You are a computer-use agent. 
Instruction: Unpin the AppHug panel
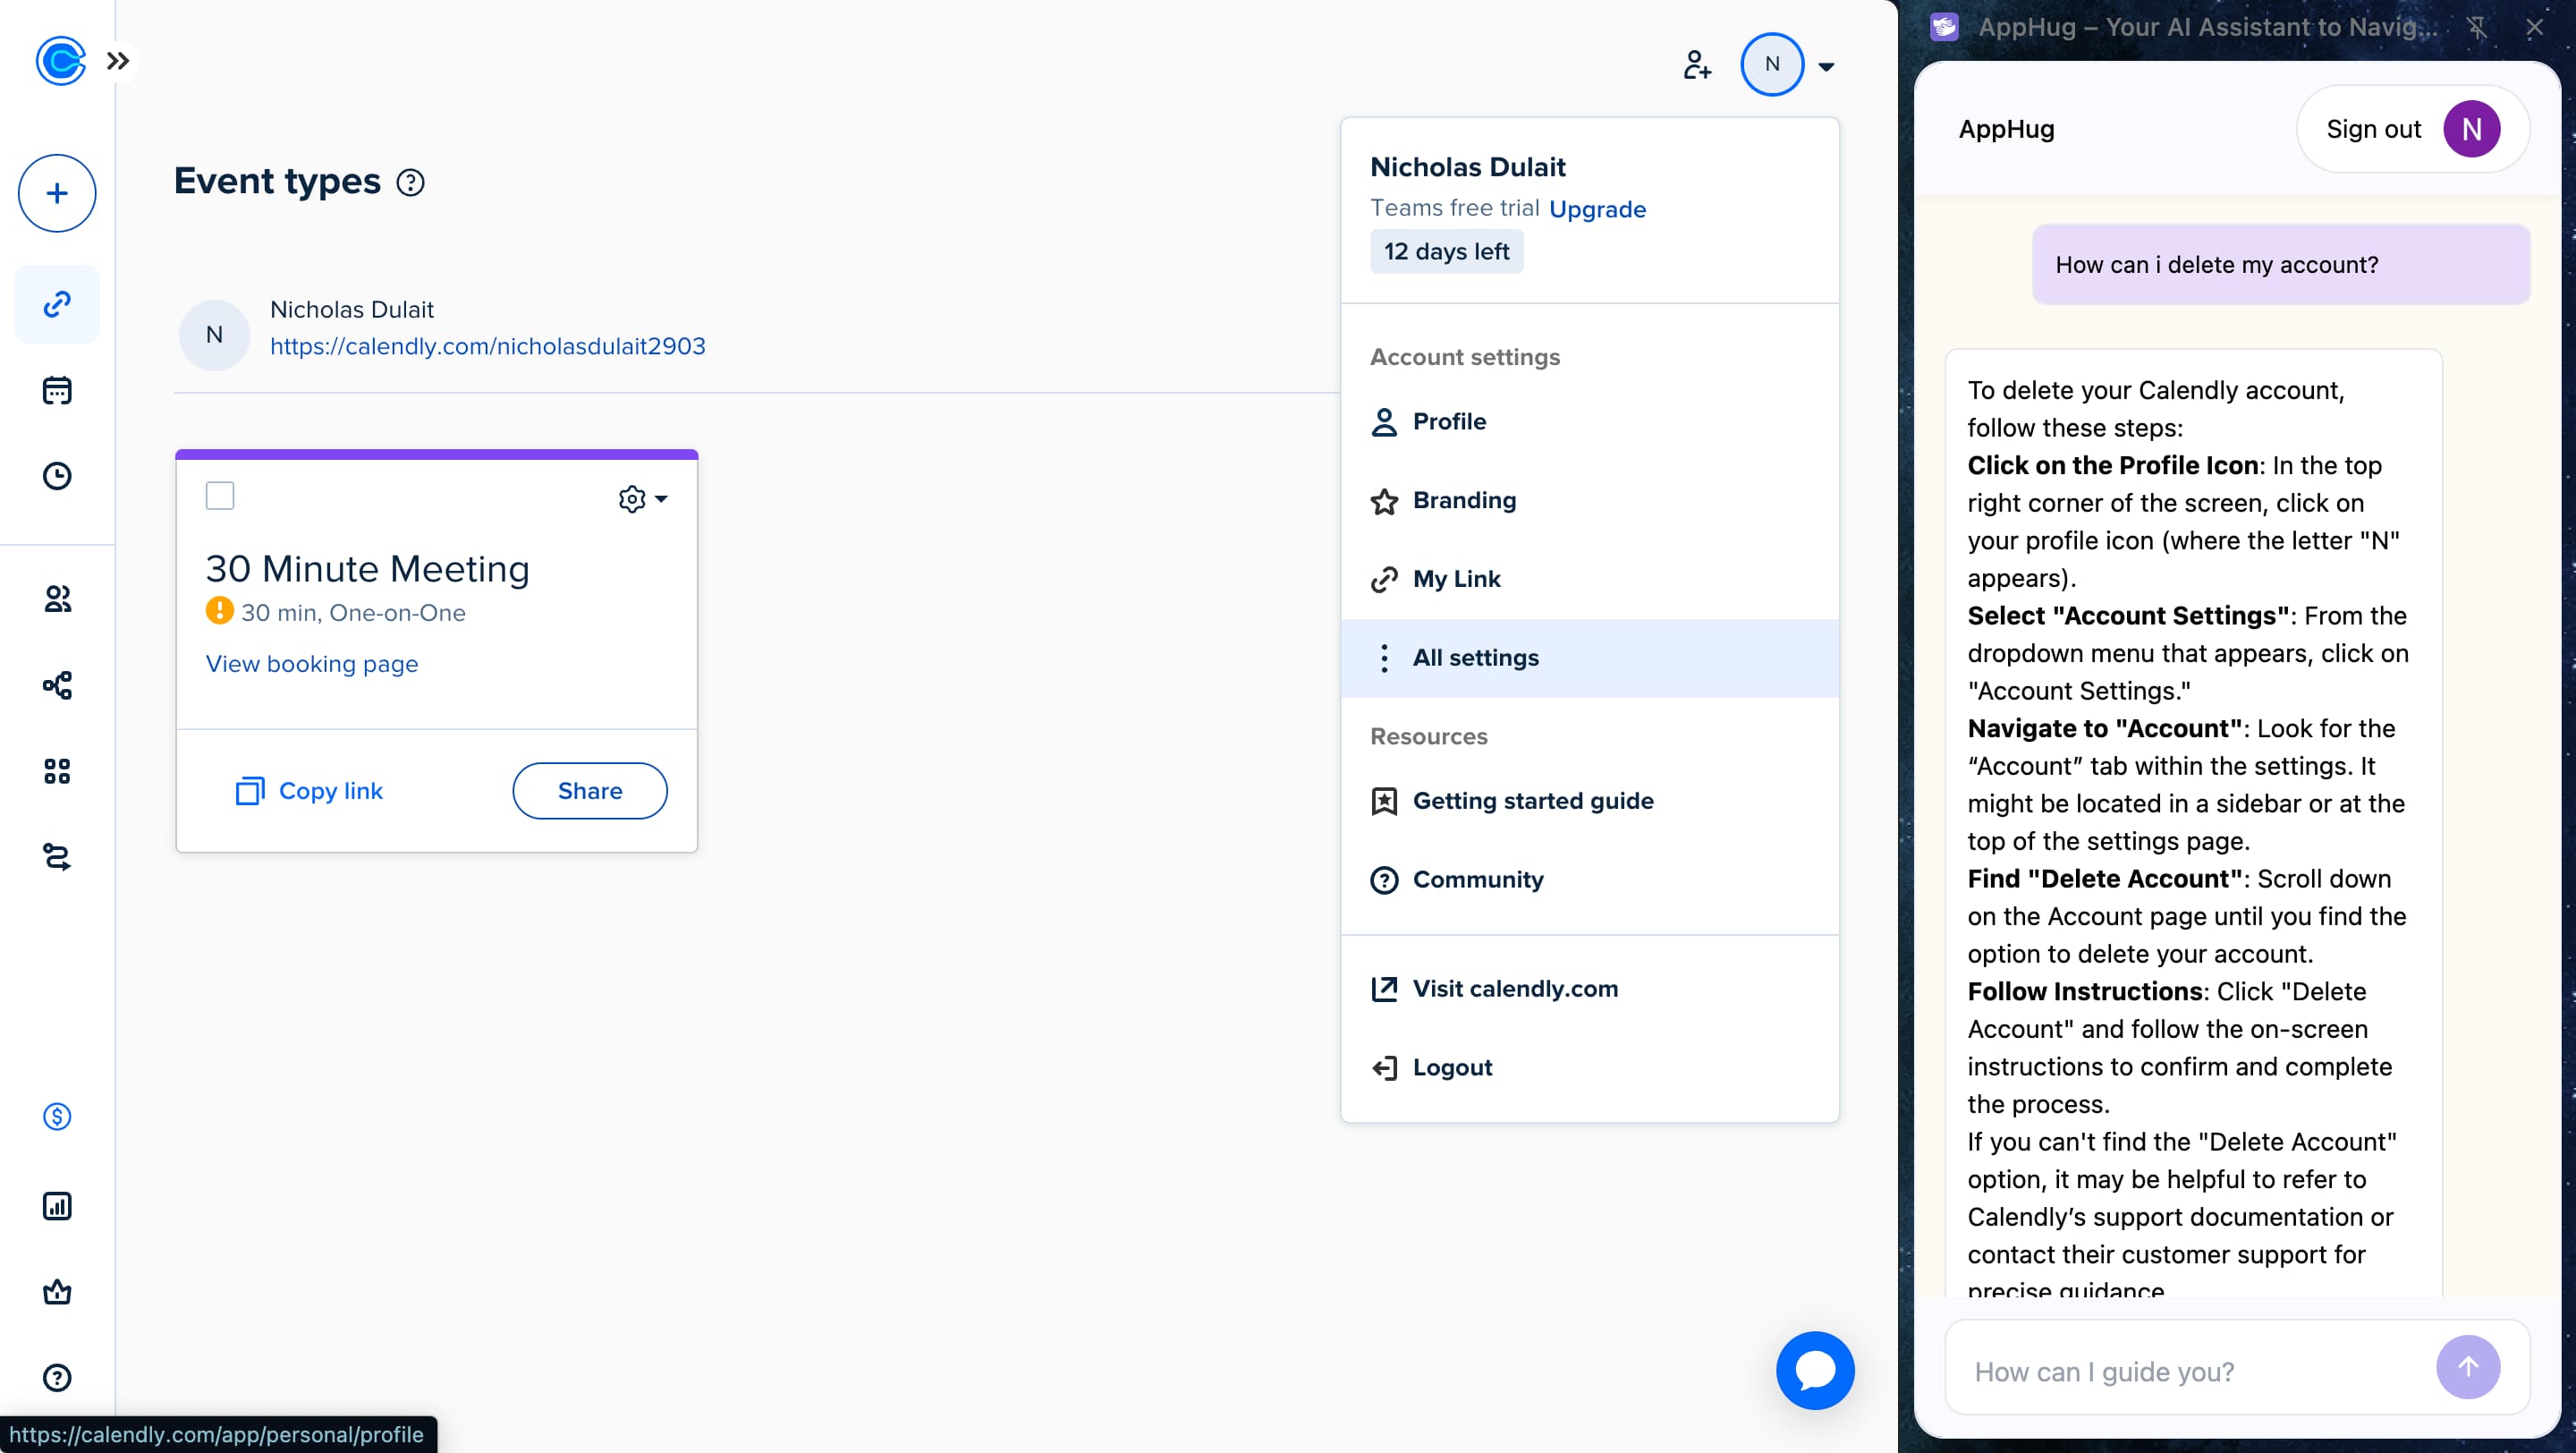(x=2477, y=28)
